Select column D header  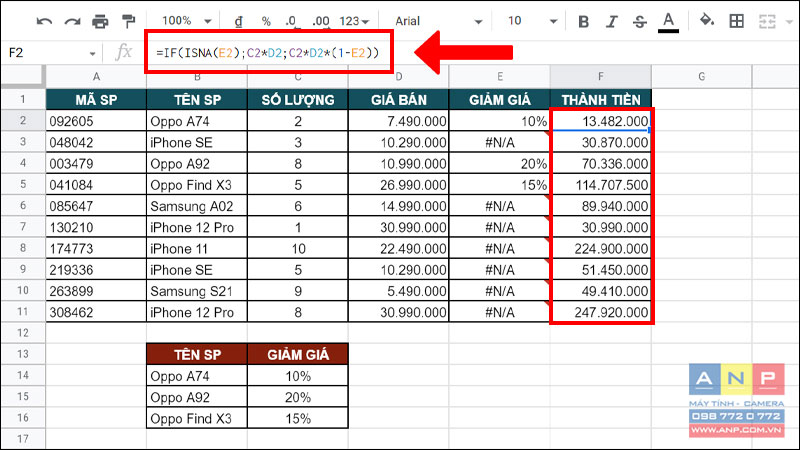[x=398, y=77]
